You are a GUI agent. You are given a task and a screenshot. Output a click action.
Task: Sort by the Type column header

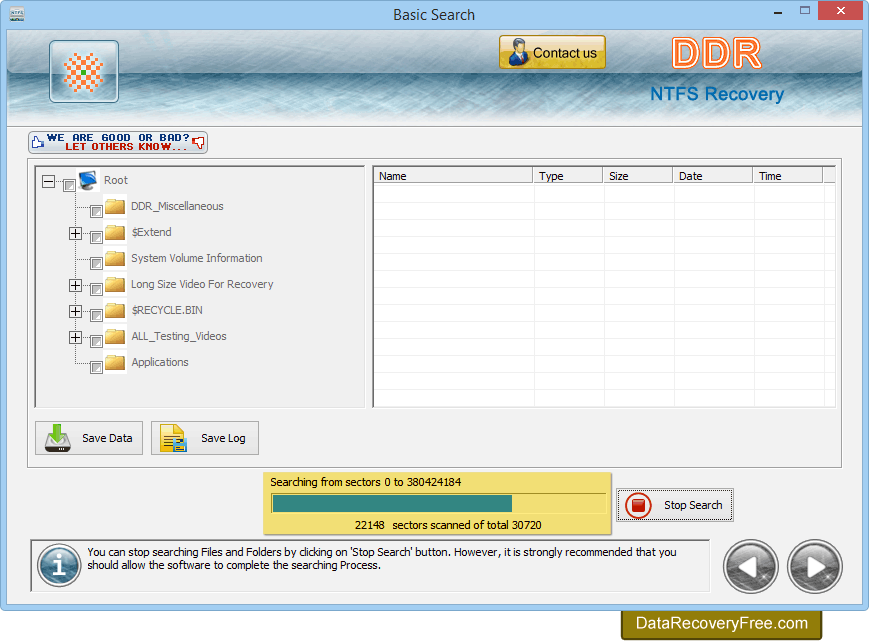[x=568, y=176]
